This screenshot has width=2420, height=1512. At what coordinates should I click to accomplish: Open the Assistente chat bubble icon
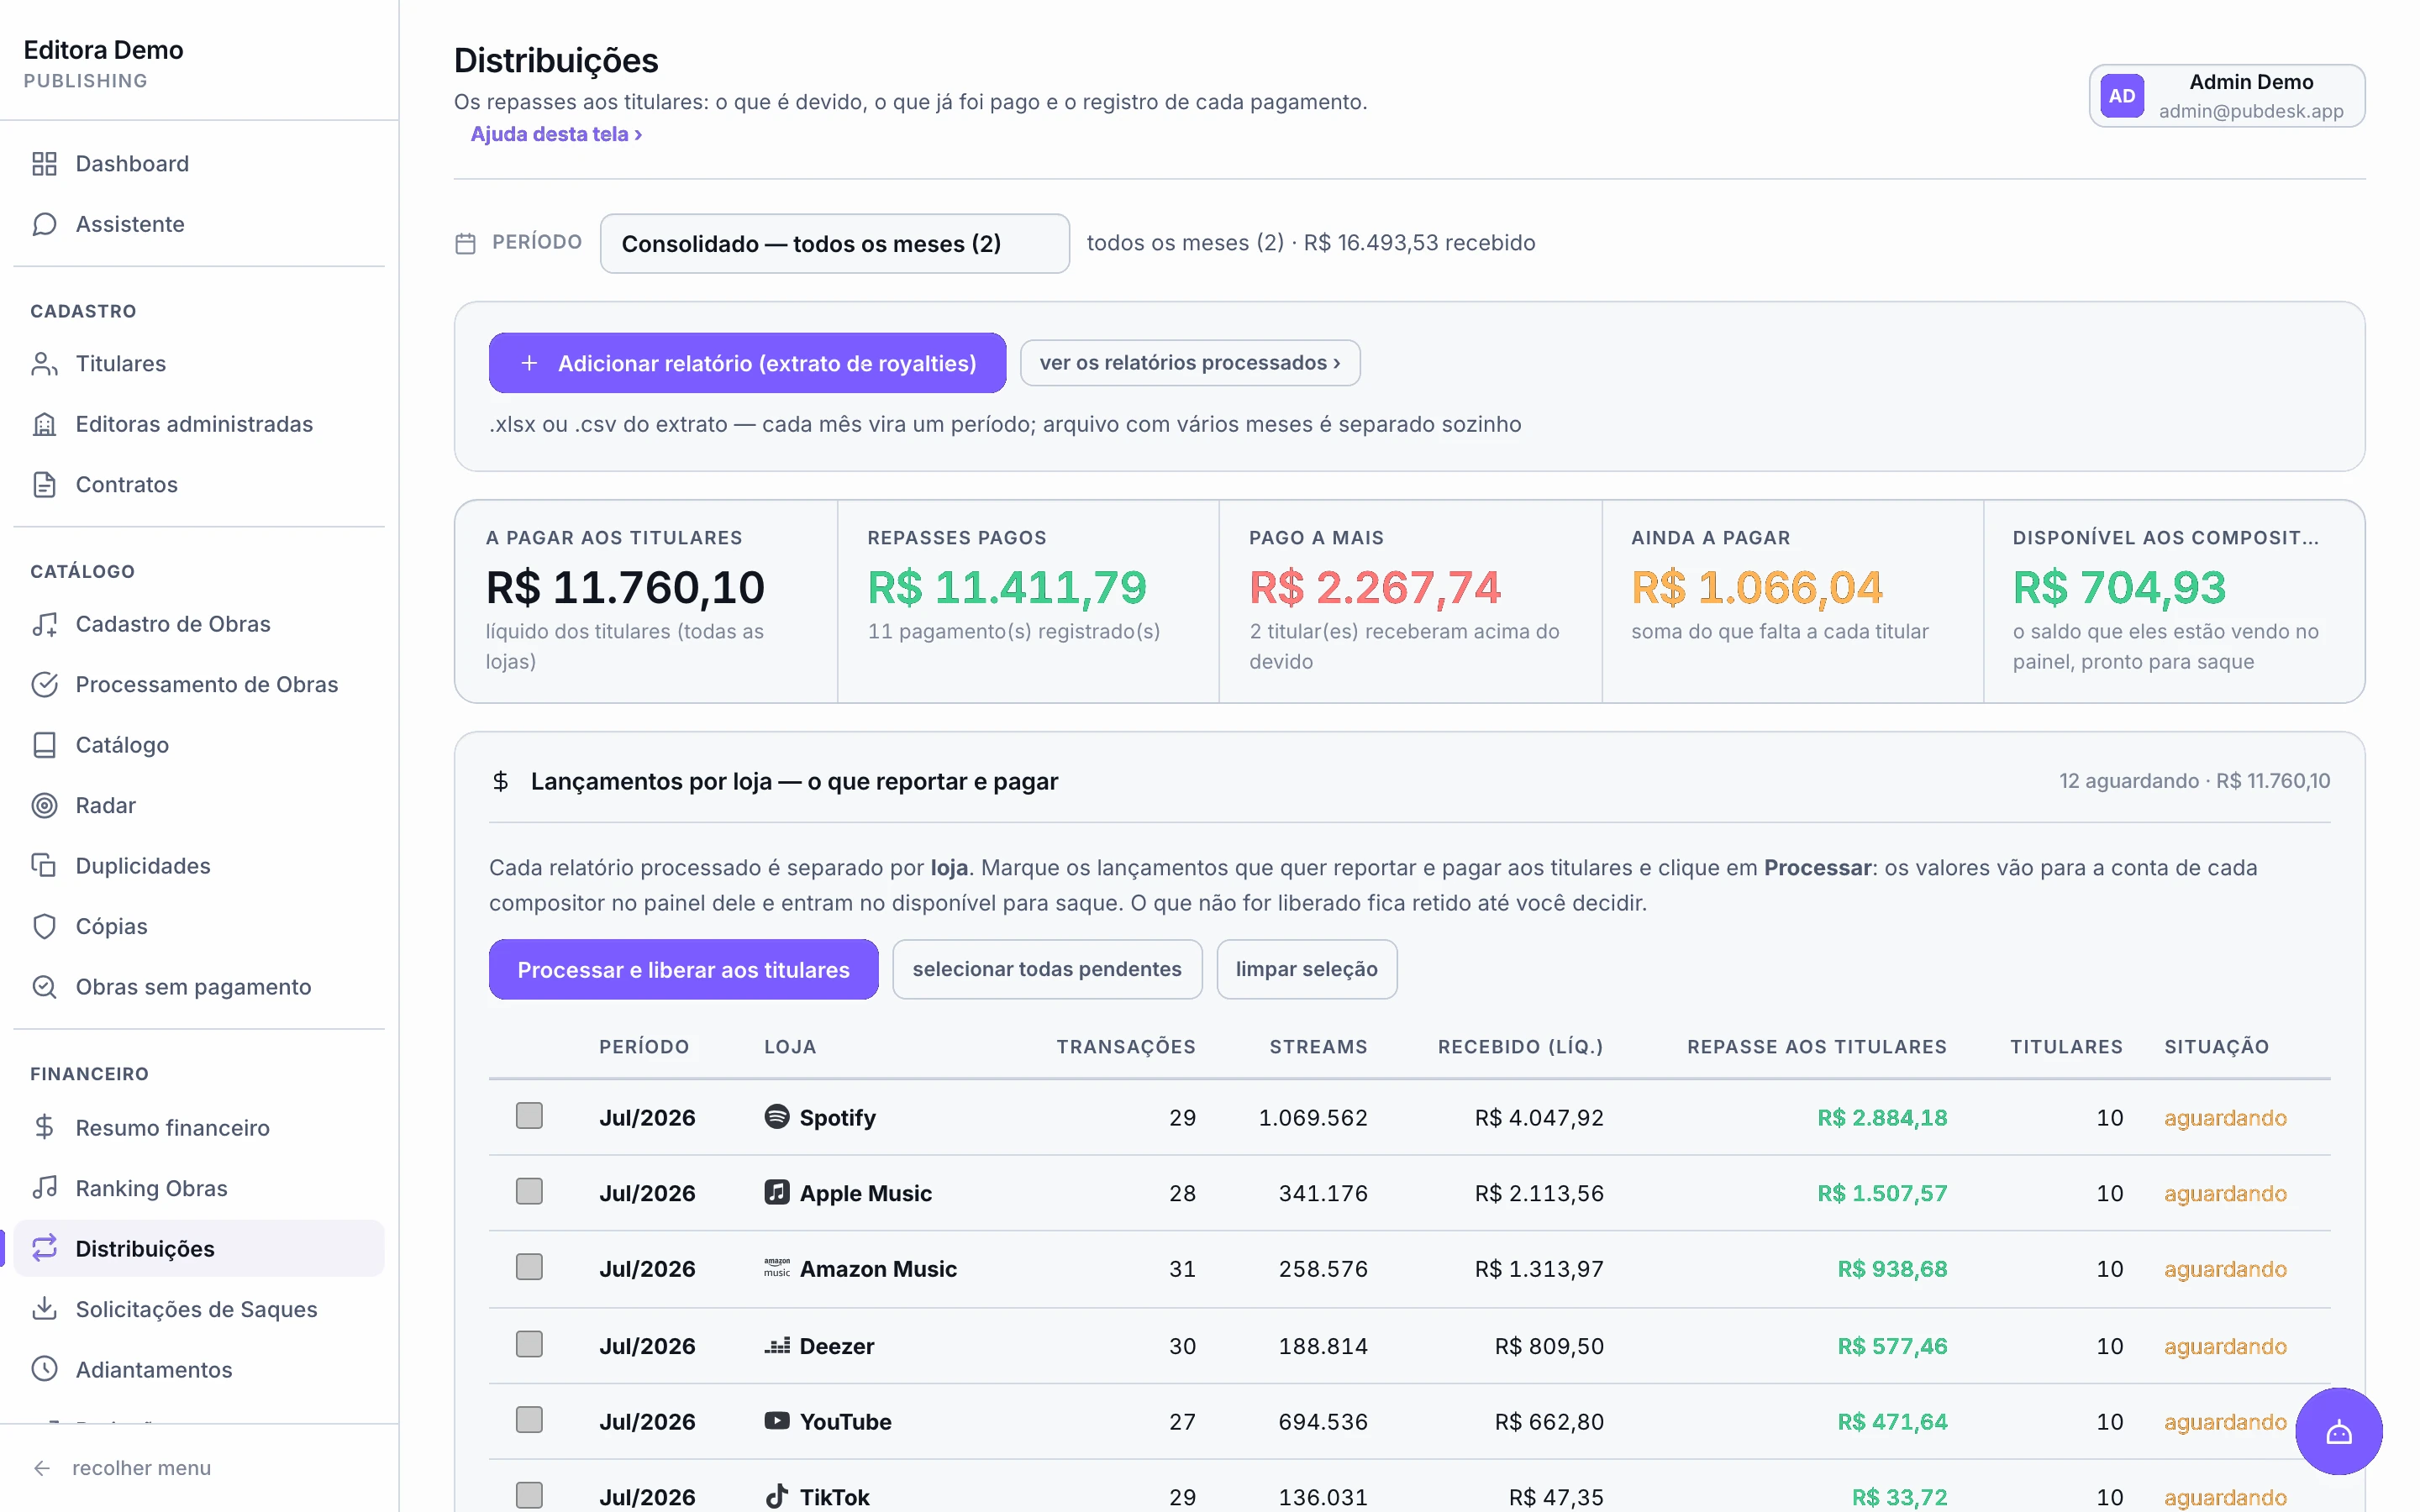pyautogui.click(x=44, y=224)
